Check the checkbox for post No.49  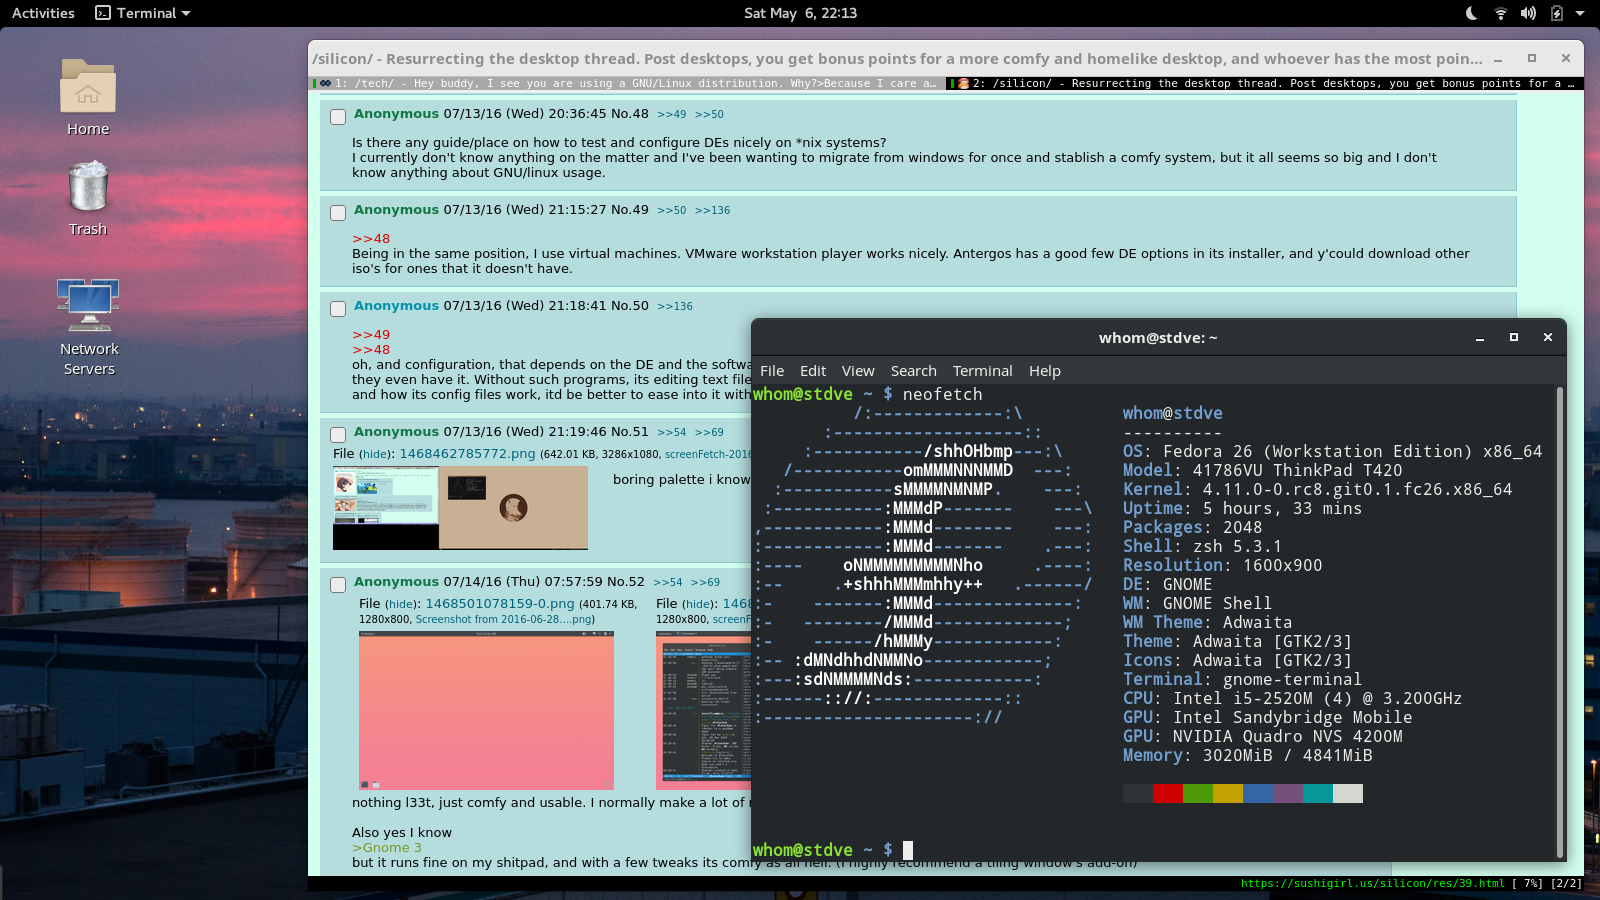coord(338,213)
